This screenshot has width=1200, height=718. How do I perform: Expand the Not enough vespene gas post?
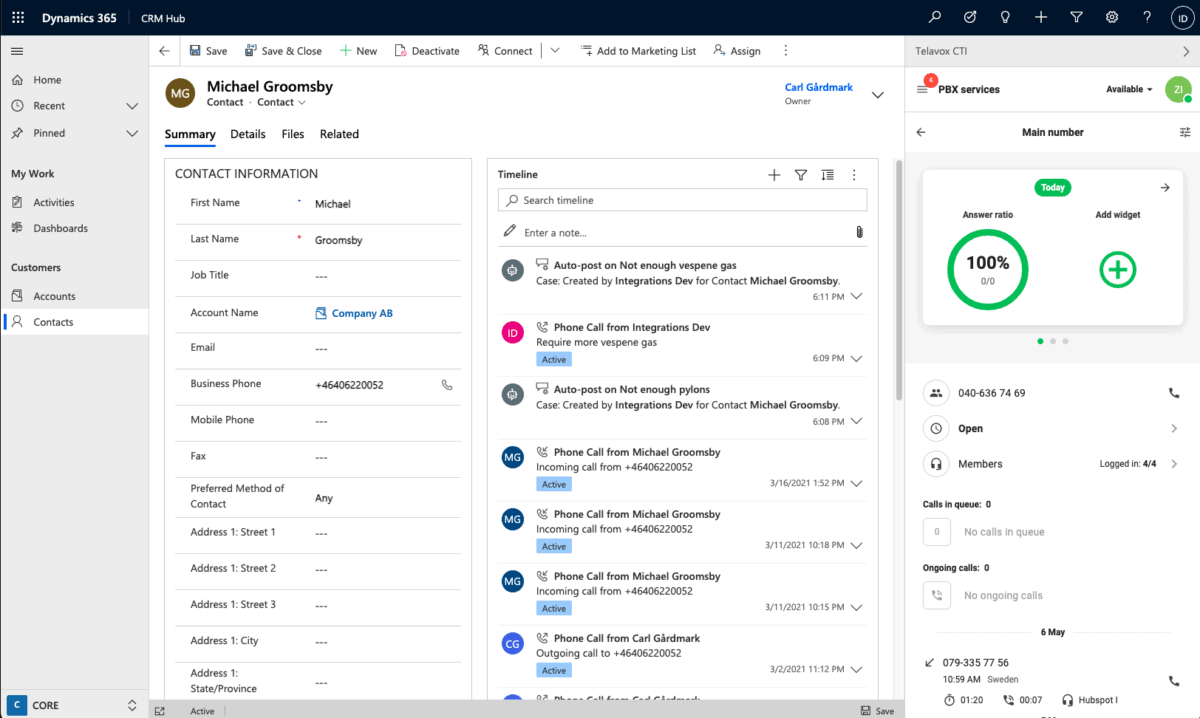click(x=855, y=297)
